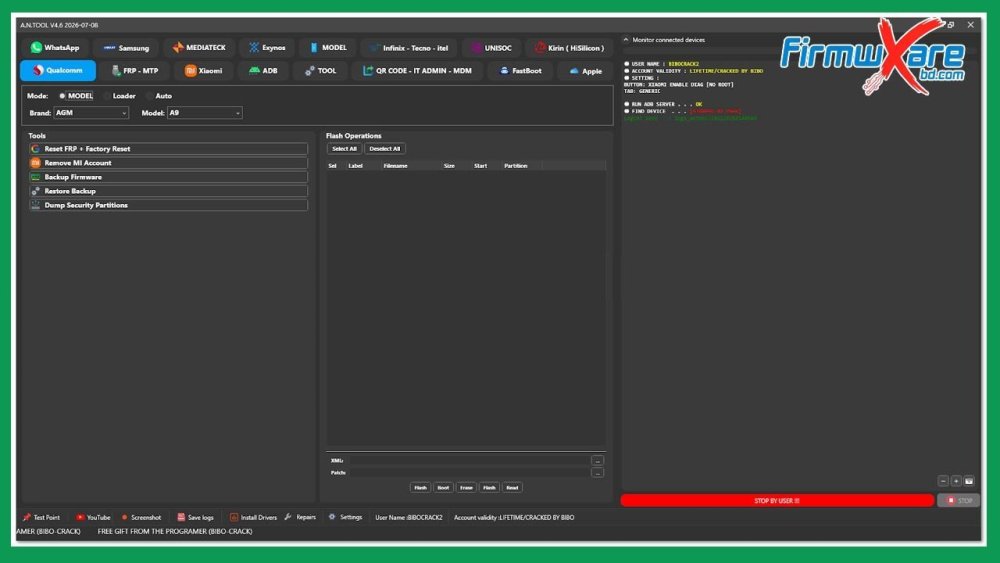The image size is (1000, 563).
Task: Switch to the FastBoot tab
Action: click(520, 71)
